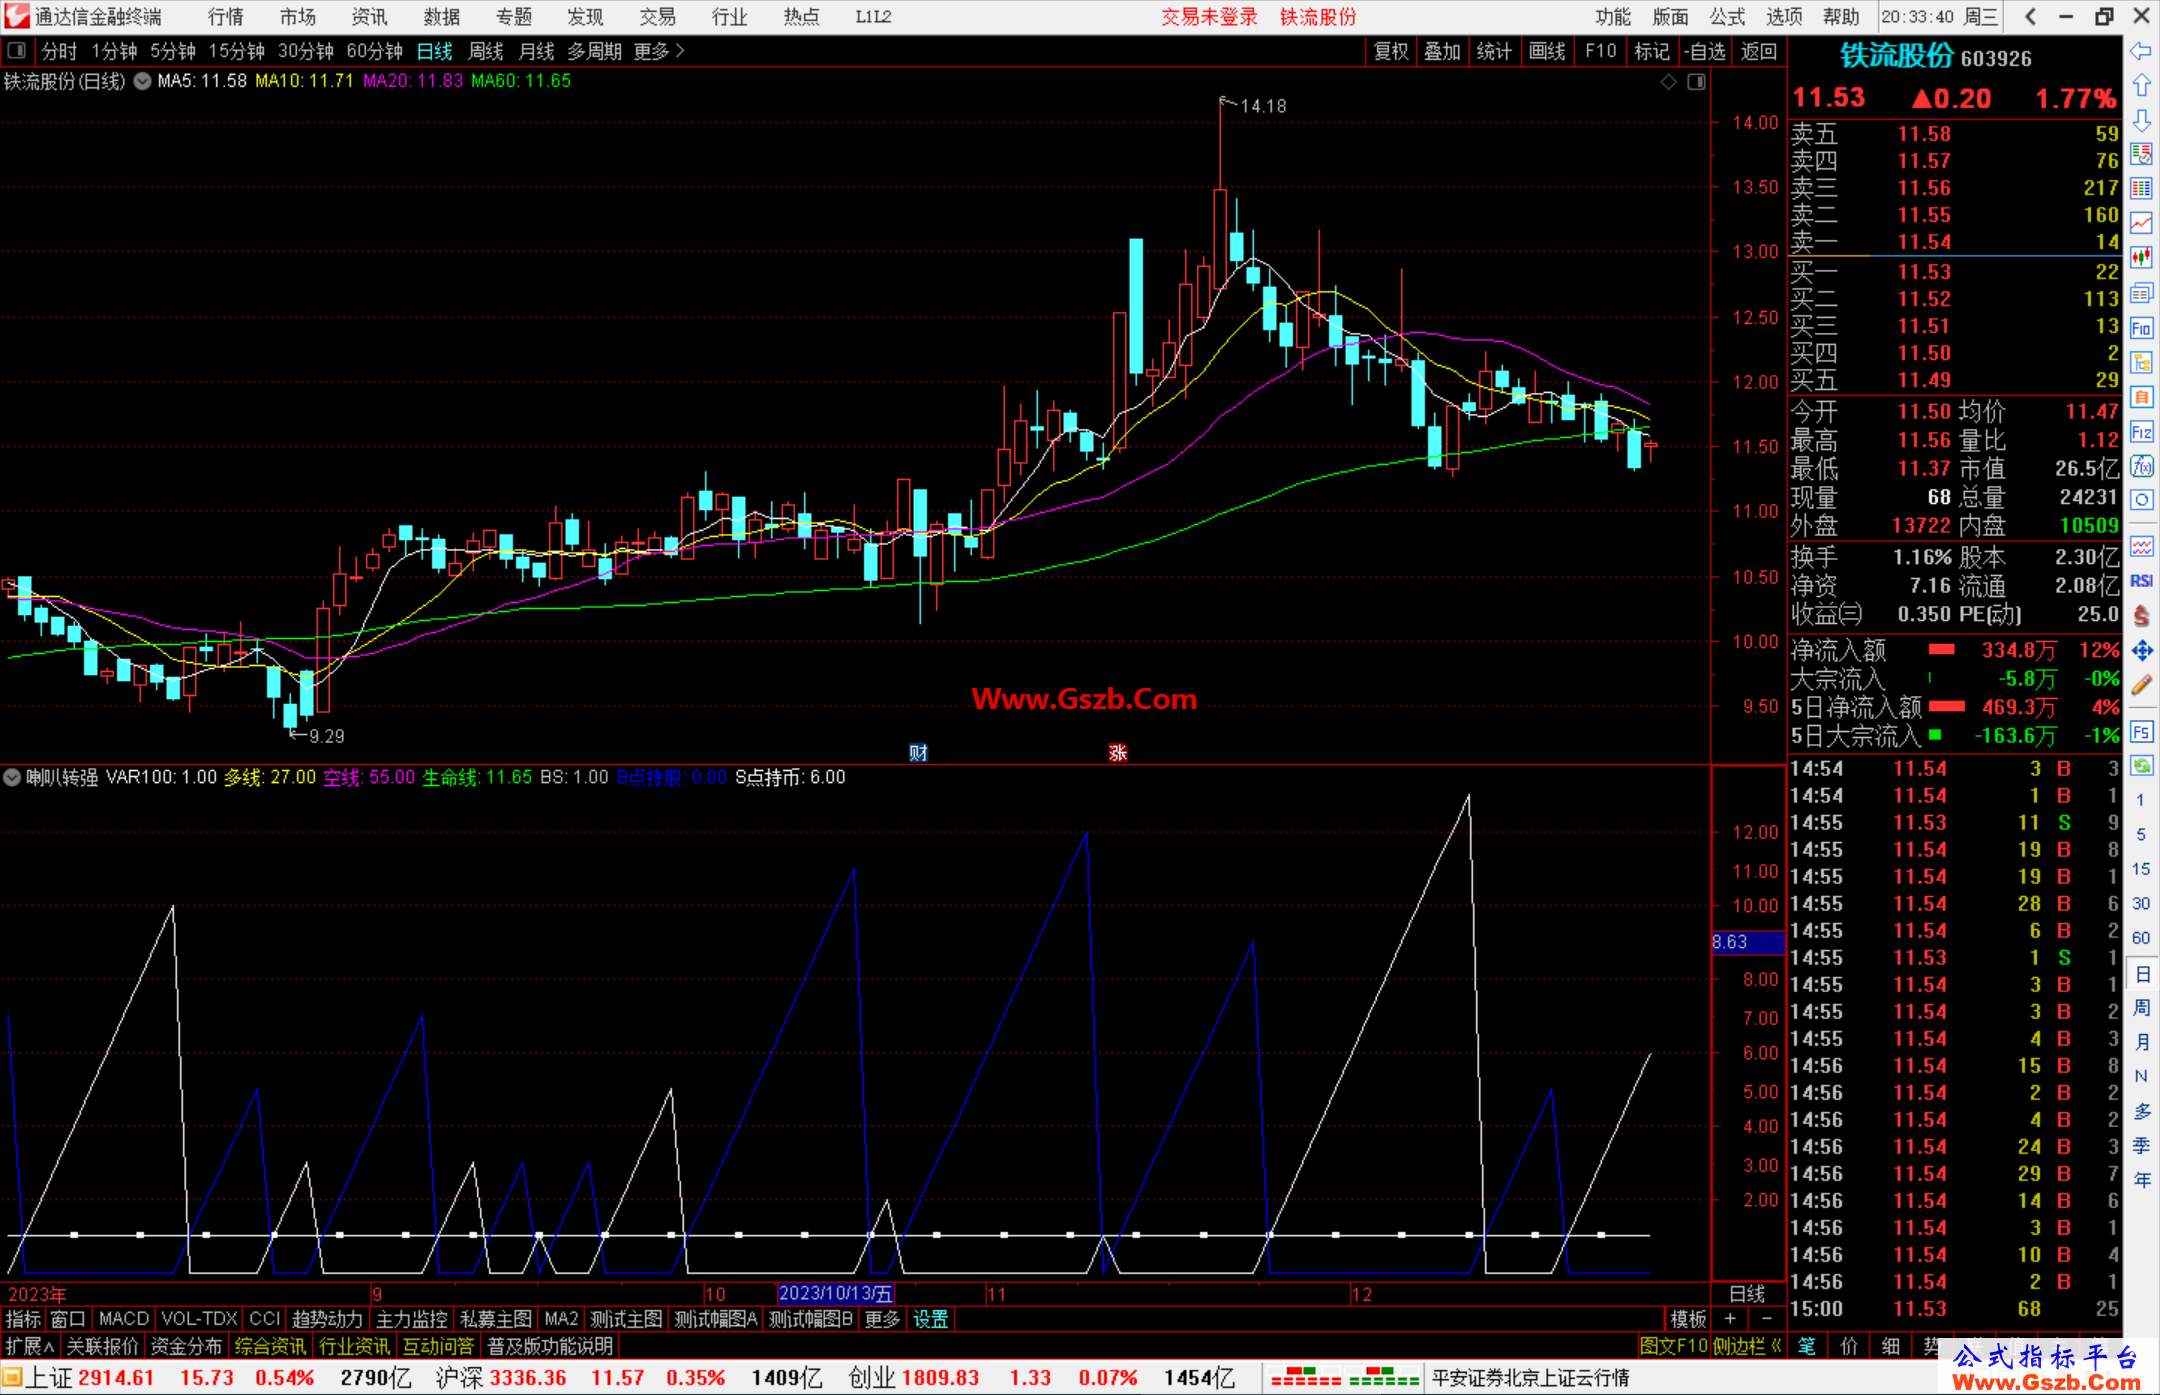Open the tree structure icon in the sidebar
The height and width of the screenshot is (1395, 2160).
click(2141, 362)
